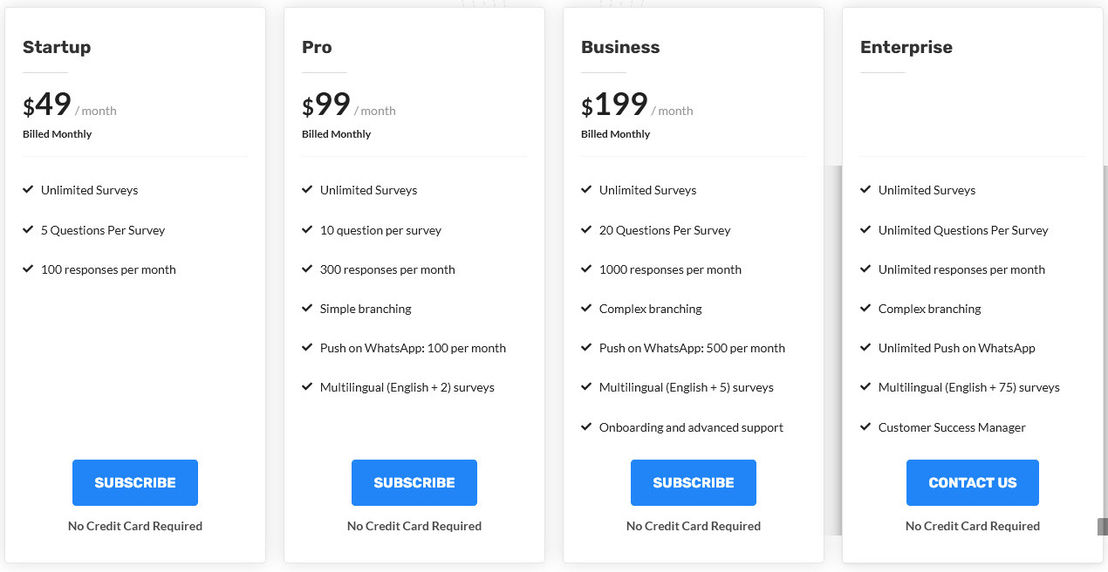Click the Startup plan title
The image size is (1108, 572).
coord(57,47)
